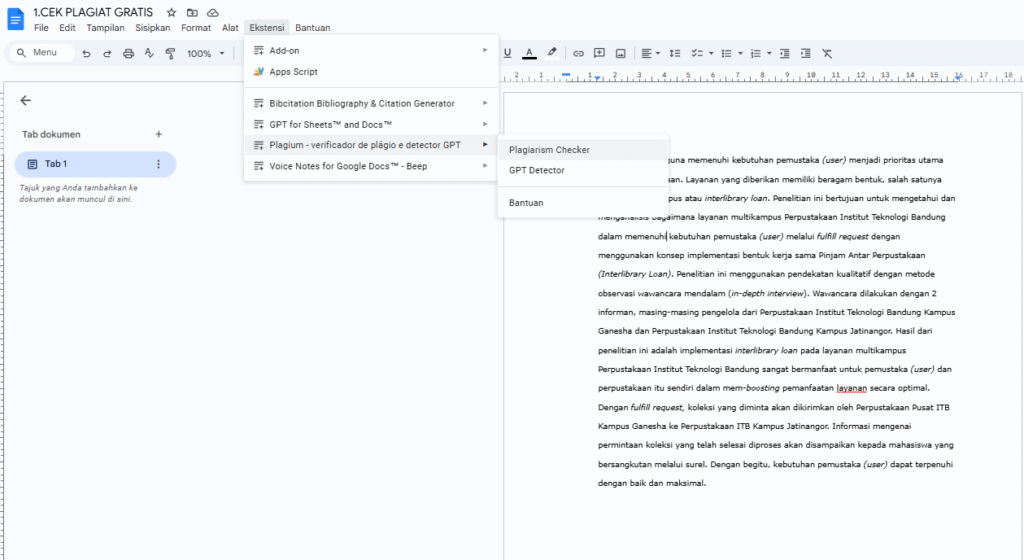Print the document with the printer icon
The width and height of the screenshot is (1024, 560).
(x=129, y=54)
